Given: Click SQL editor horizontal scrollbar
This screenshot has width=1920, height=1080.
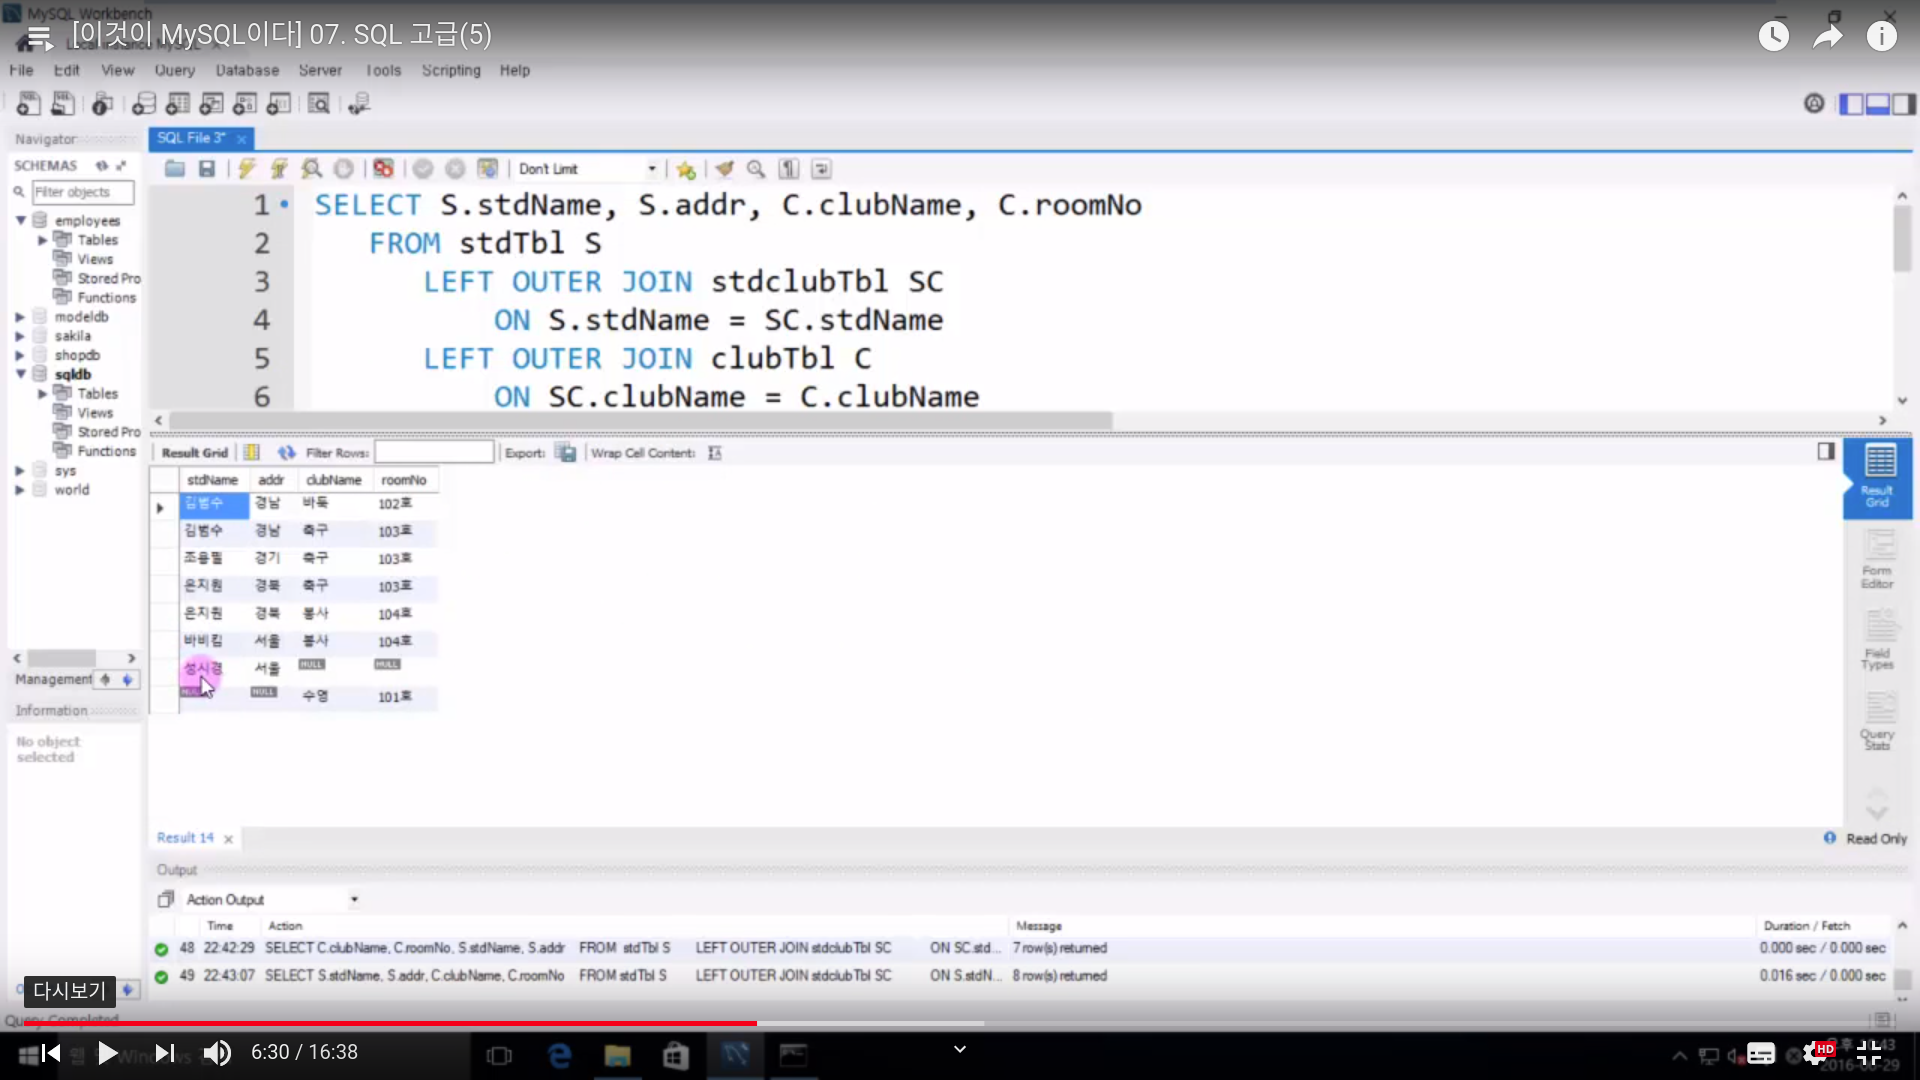Looking at the screenshot, I should coord(640,421).
